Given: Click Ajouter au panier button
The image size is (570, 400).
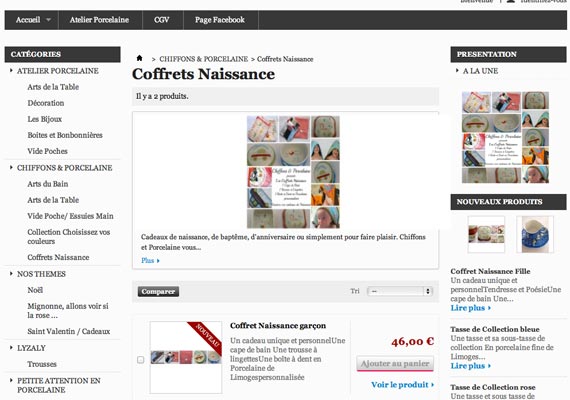Looking at the screenshot, I should pyautogui.click(x=395, y=364).
